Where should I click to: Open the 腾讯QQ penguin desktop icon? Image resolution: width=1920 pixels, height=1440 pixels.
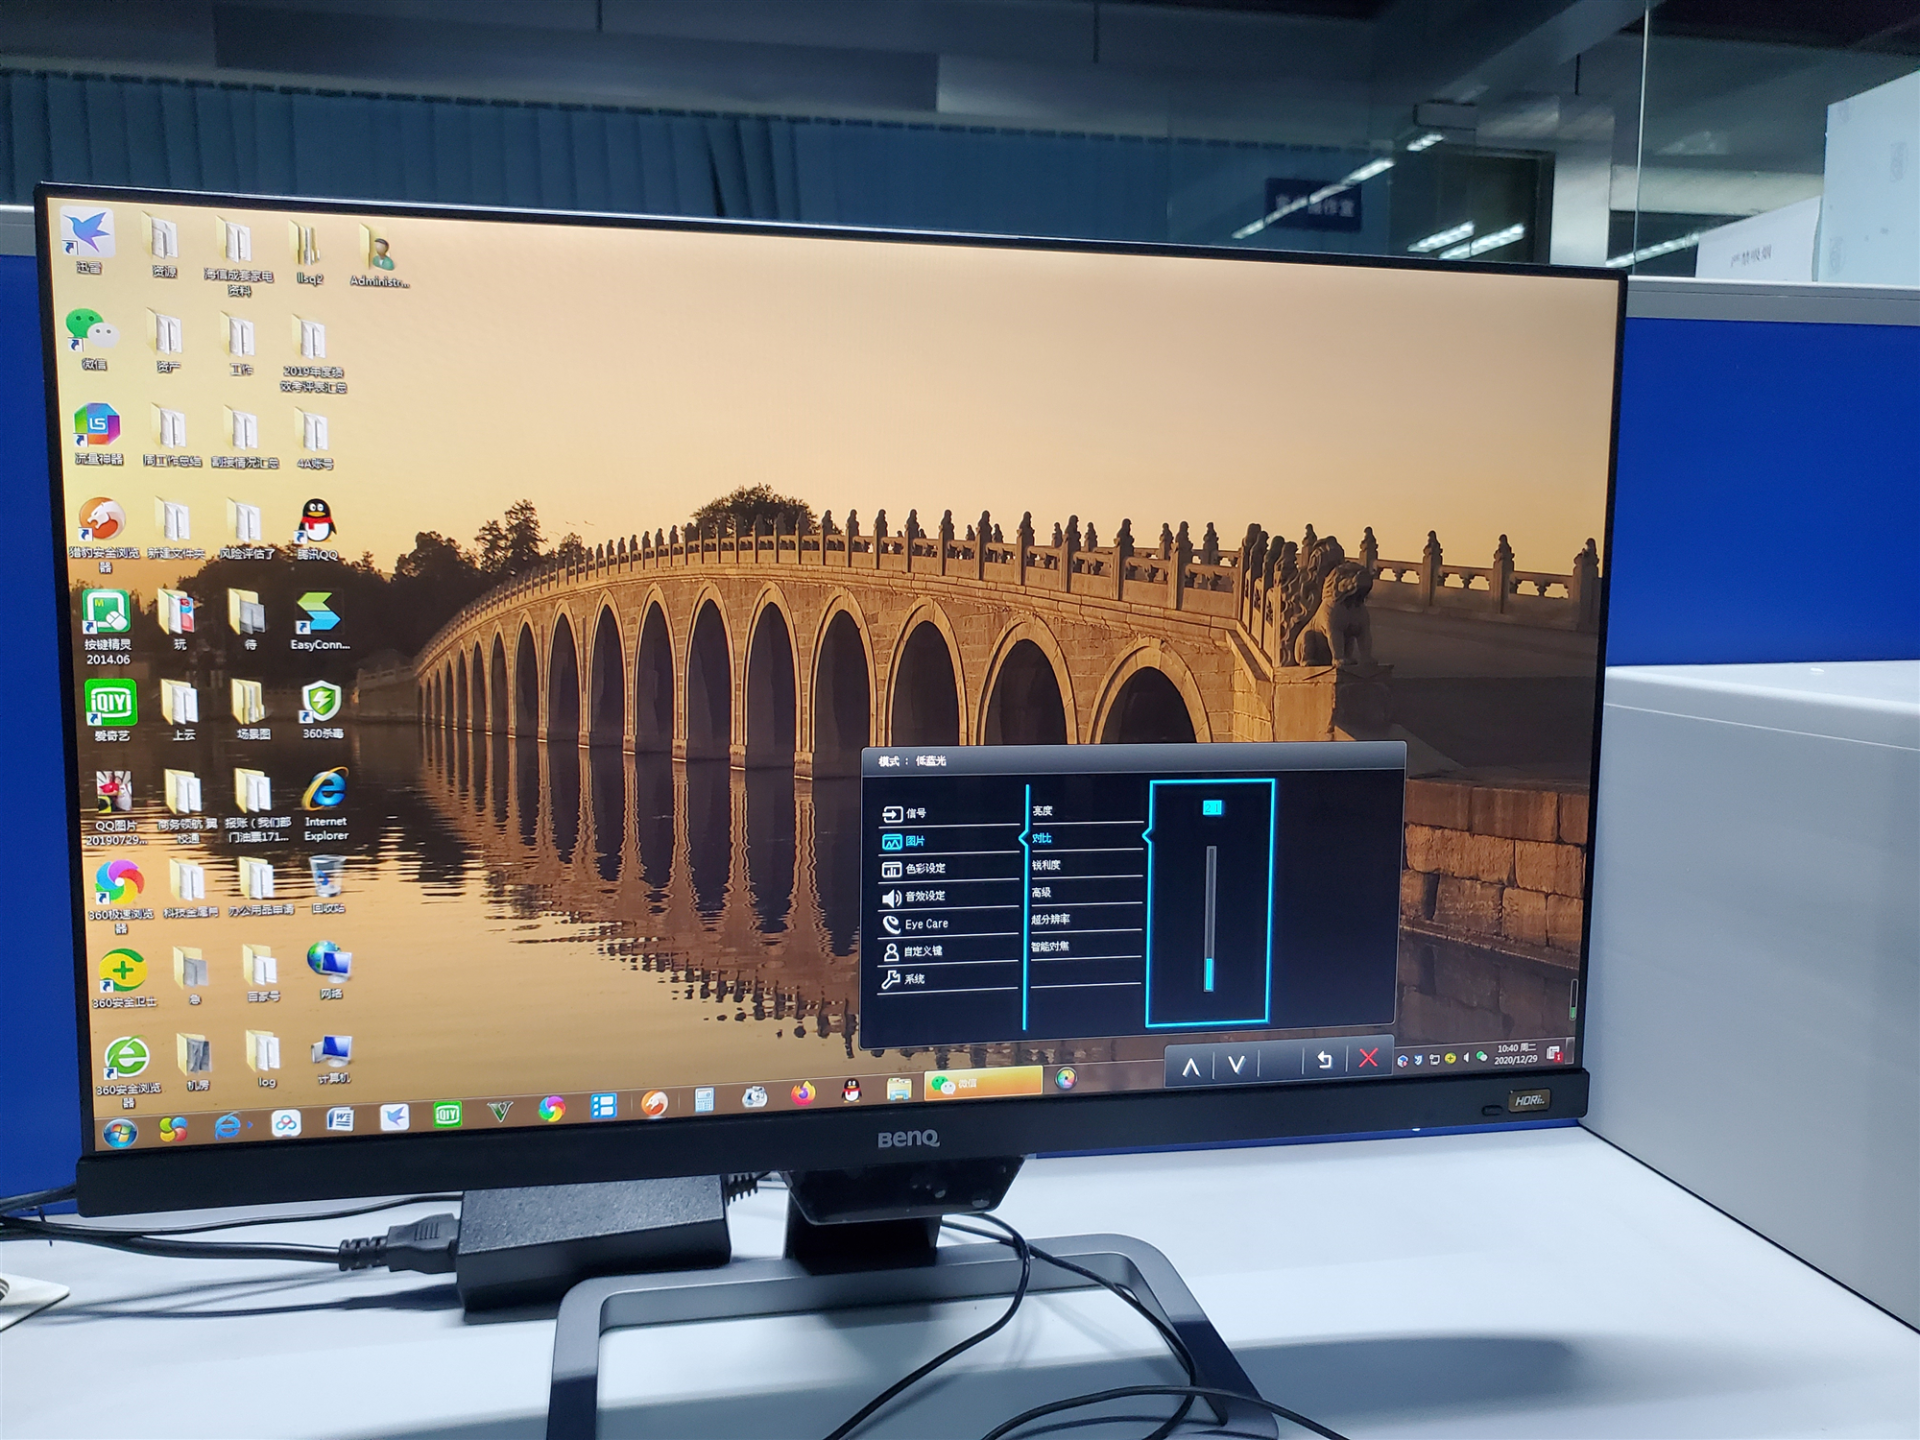tap(317, 529)
